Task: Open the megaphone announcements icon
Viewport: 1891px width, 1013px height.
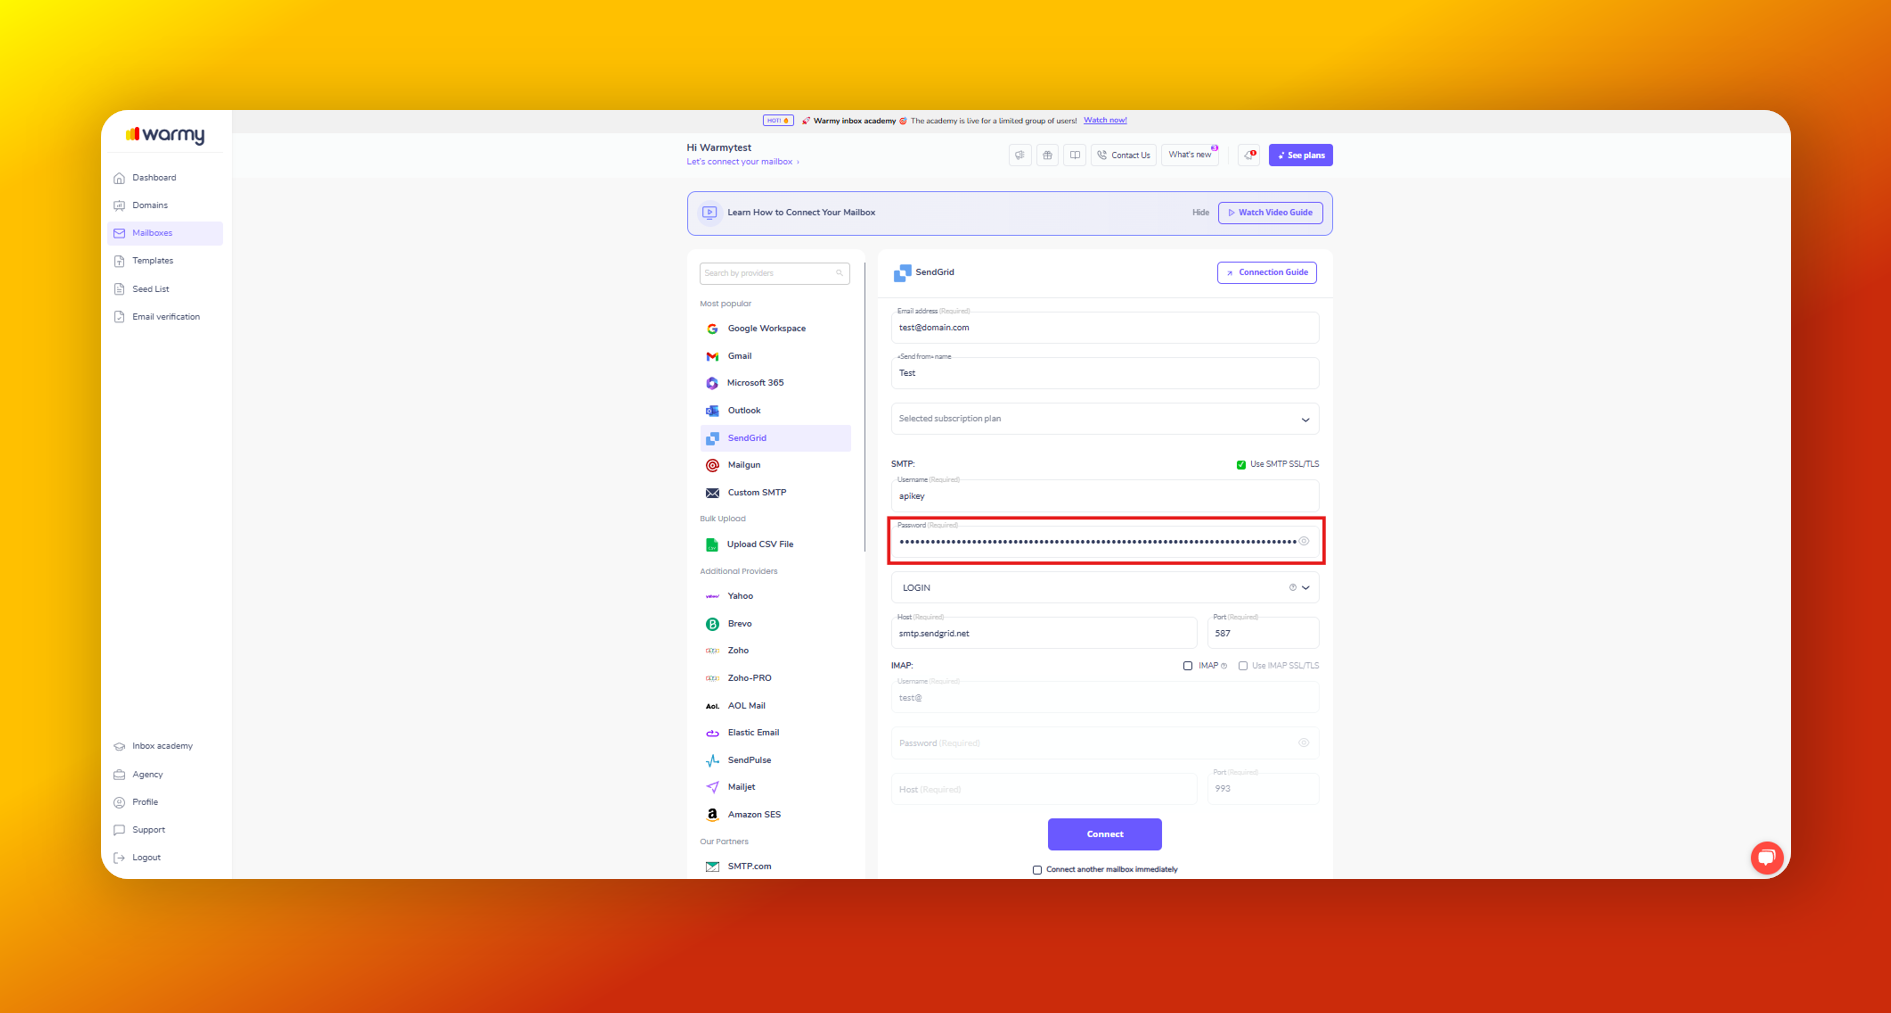Action: [x=1020, y=155]
